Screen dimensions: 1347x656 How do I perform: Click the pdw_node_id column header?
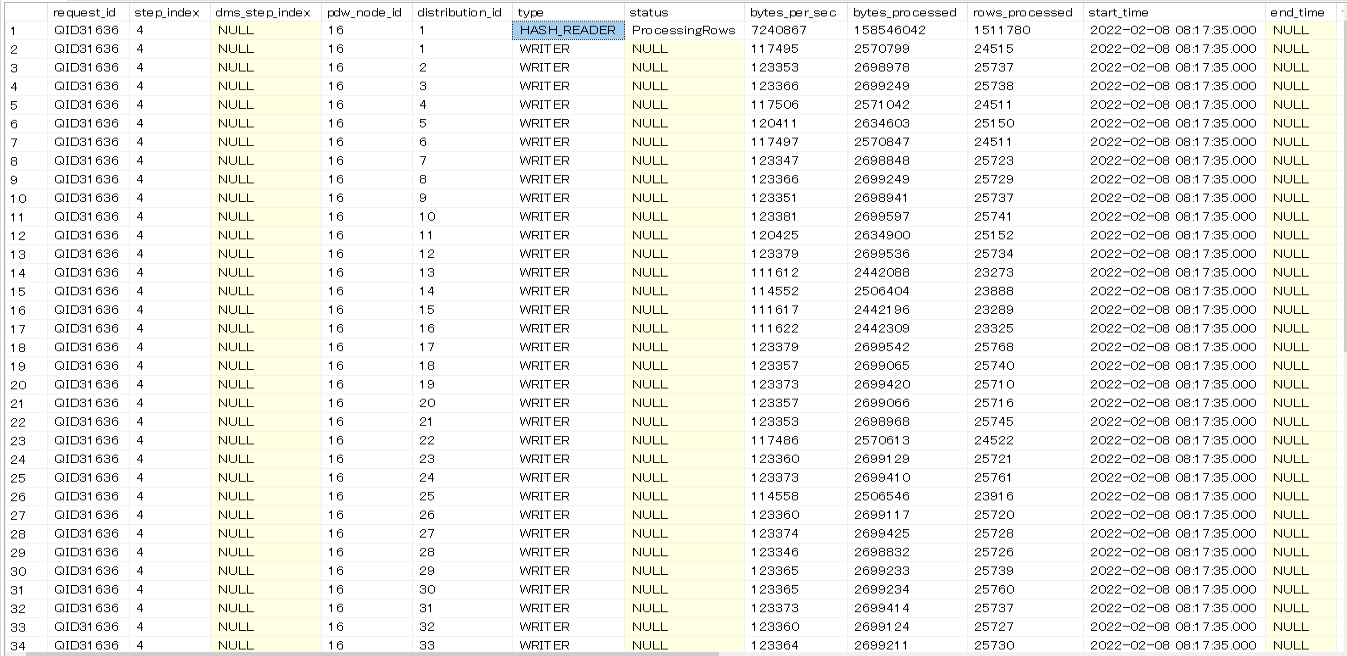365,12
